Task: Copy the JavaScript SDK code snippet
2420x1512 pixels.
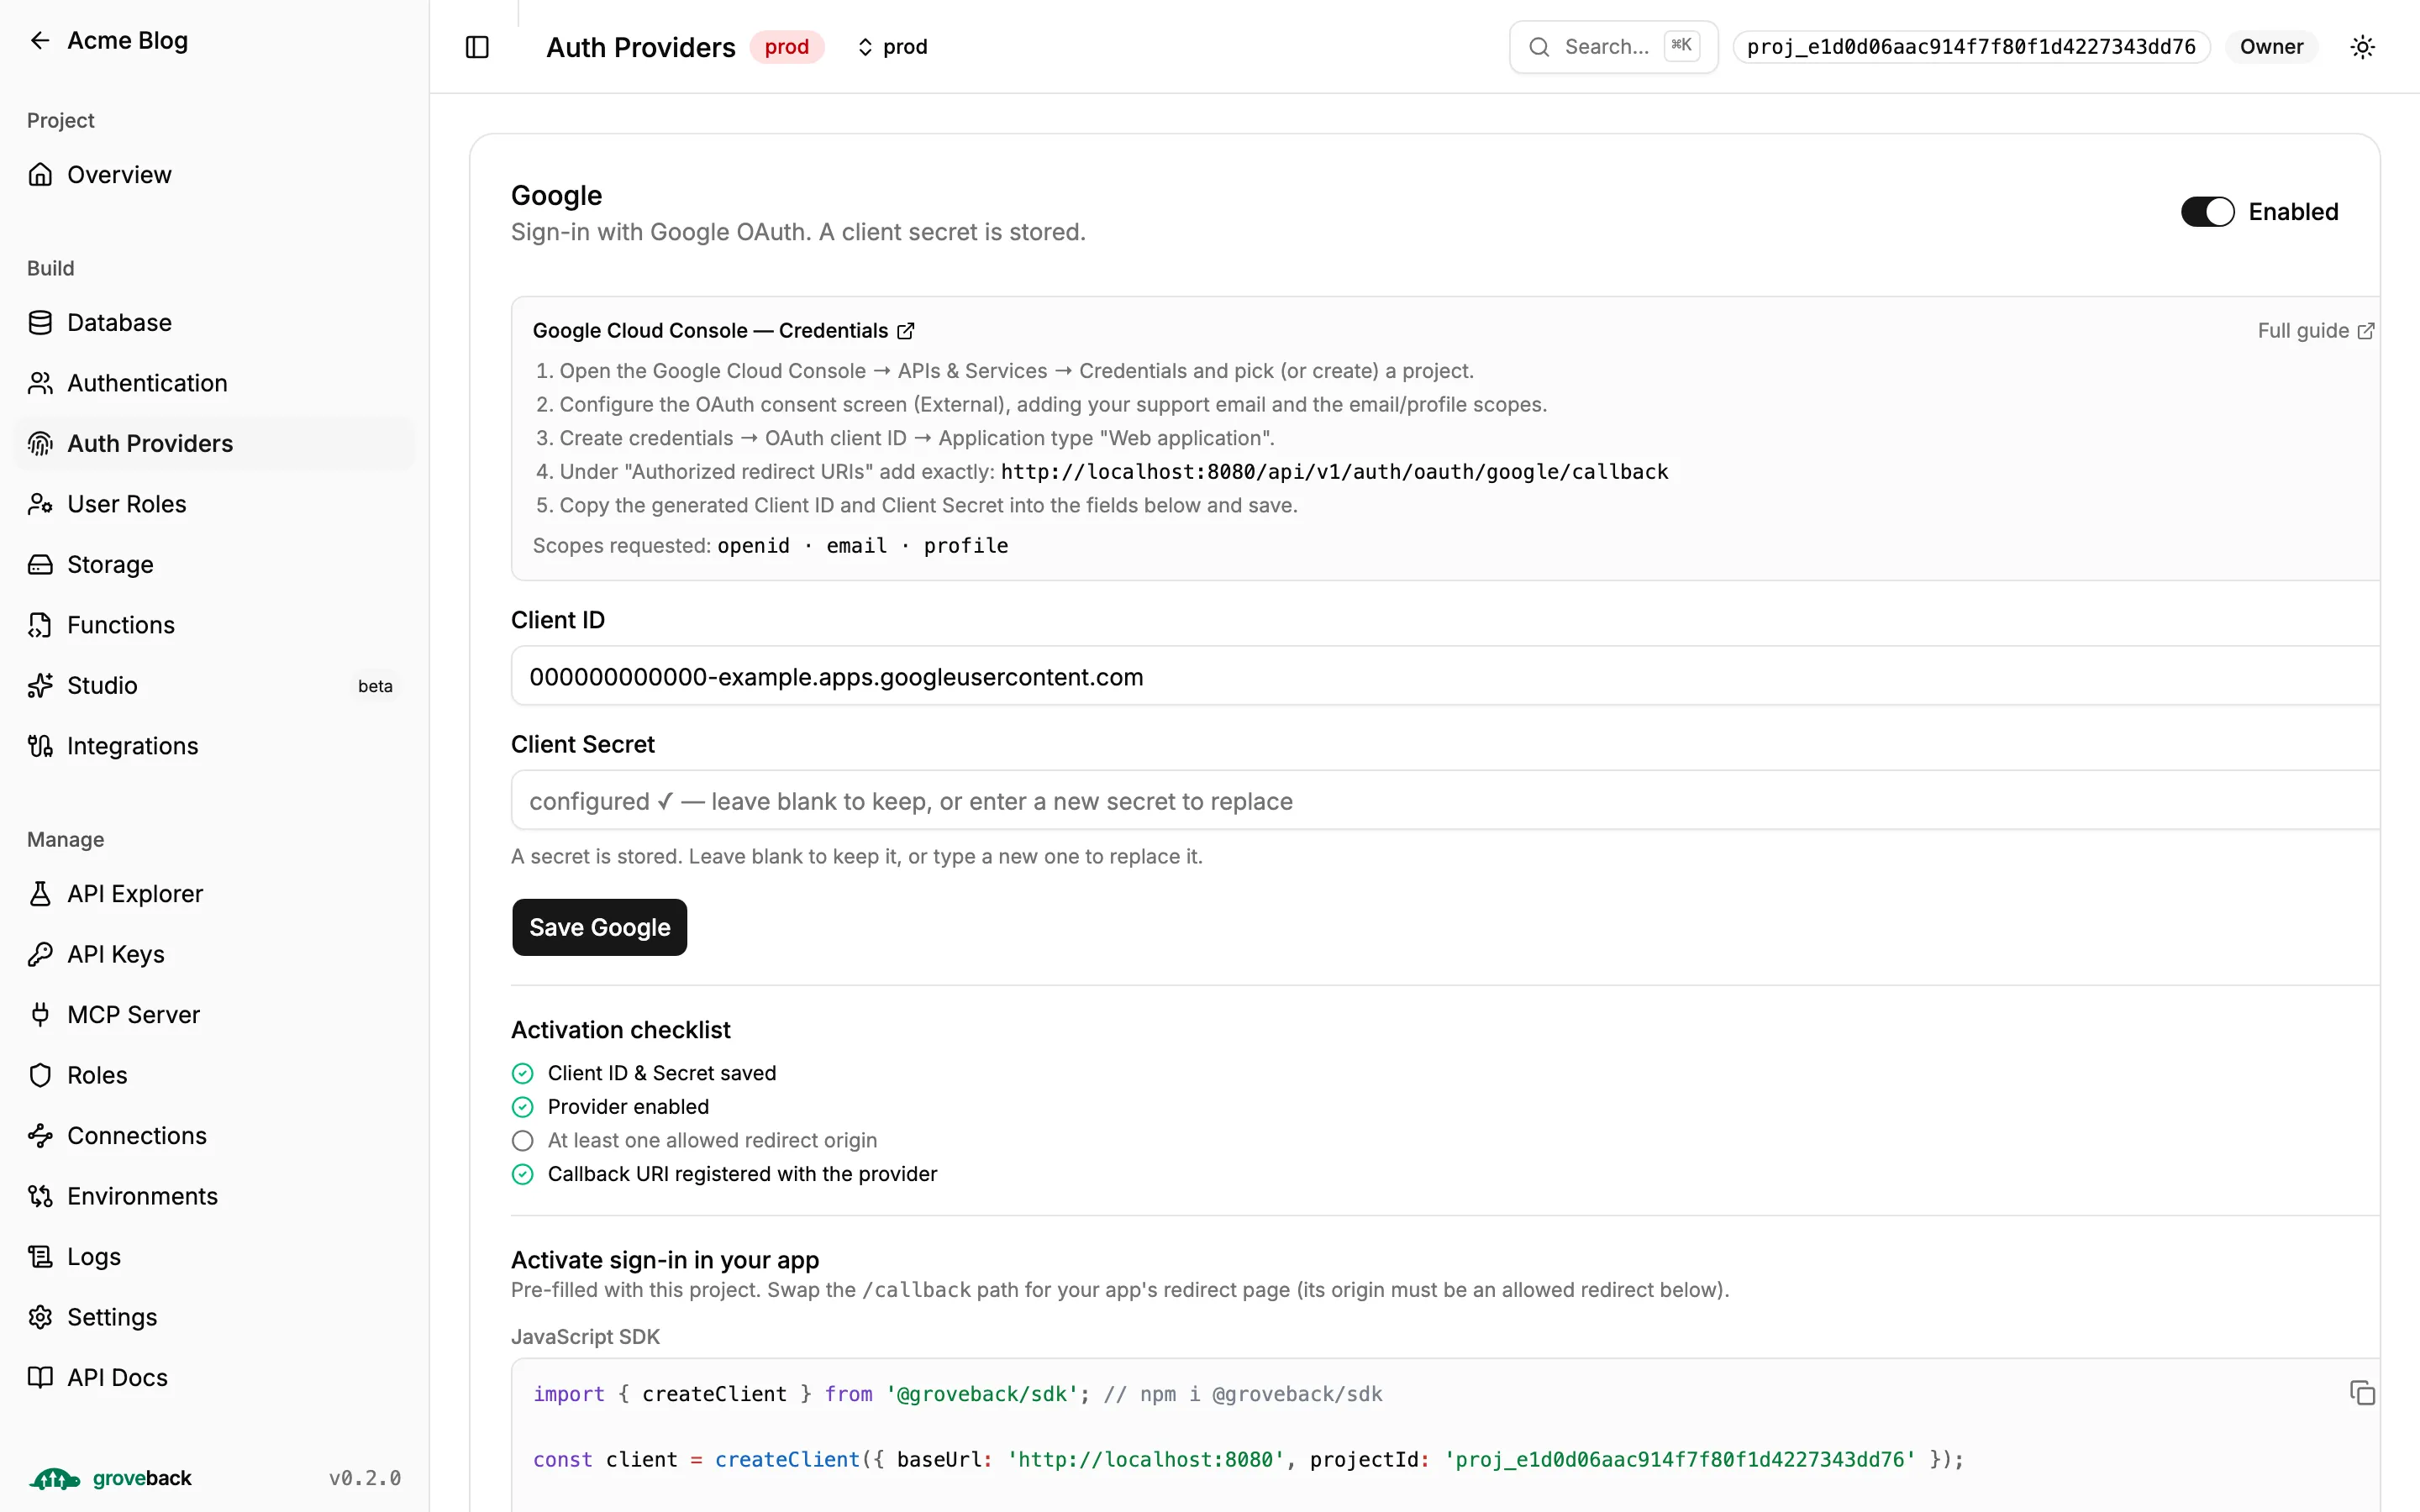Action: pyautogui.click(x=2362, y=1393)
